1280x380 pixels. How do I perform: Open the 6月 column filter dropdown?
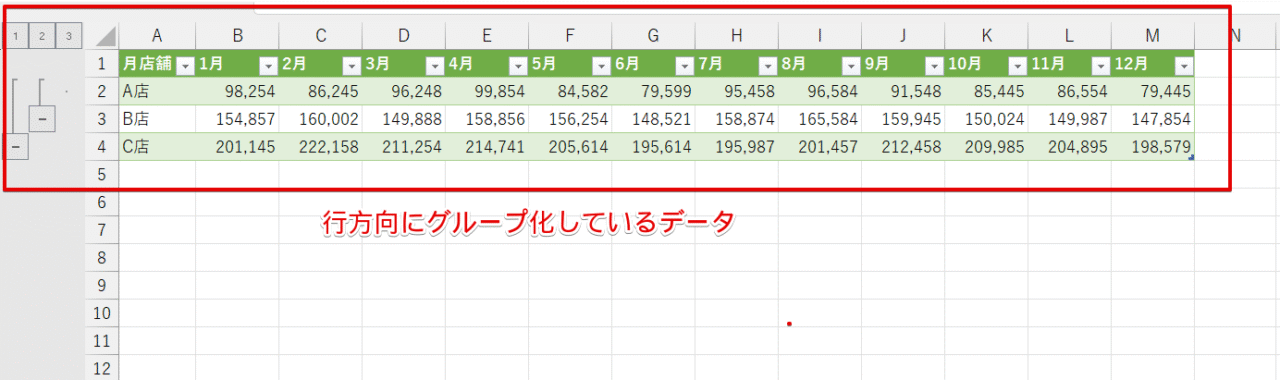pos(684,66)
